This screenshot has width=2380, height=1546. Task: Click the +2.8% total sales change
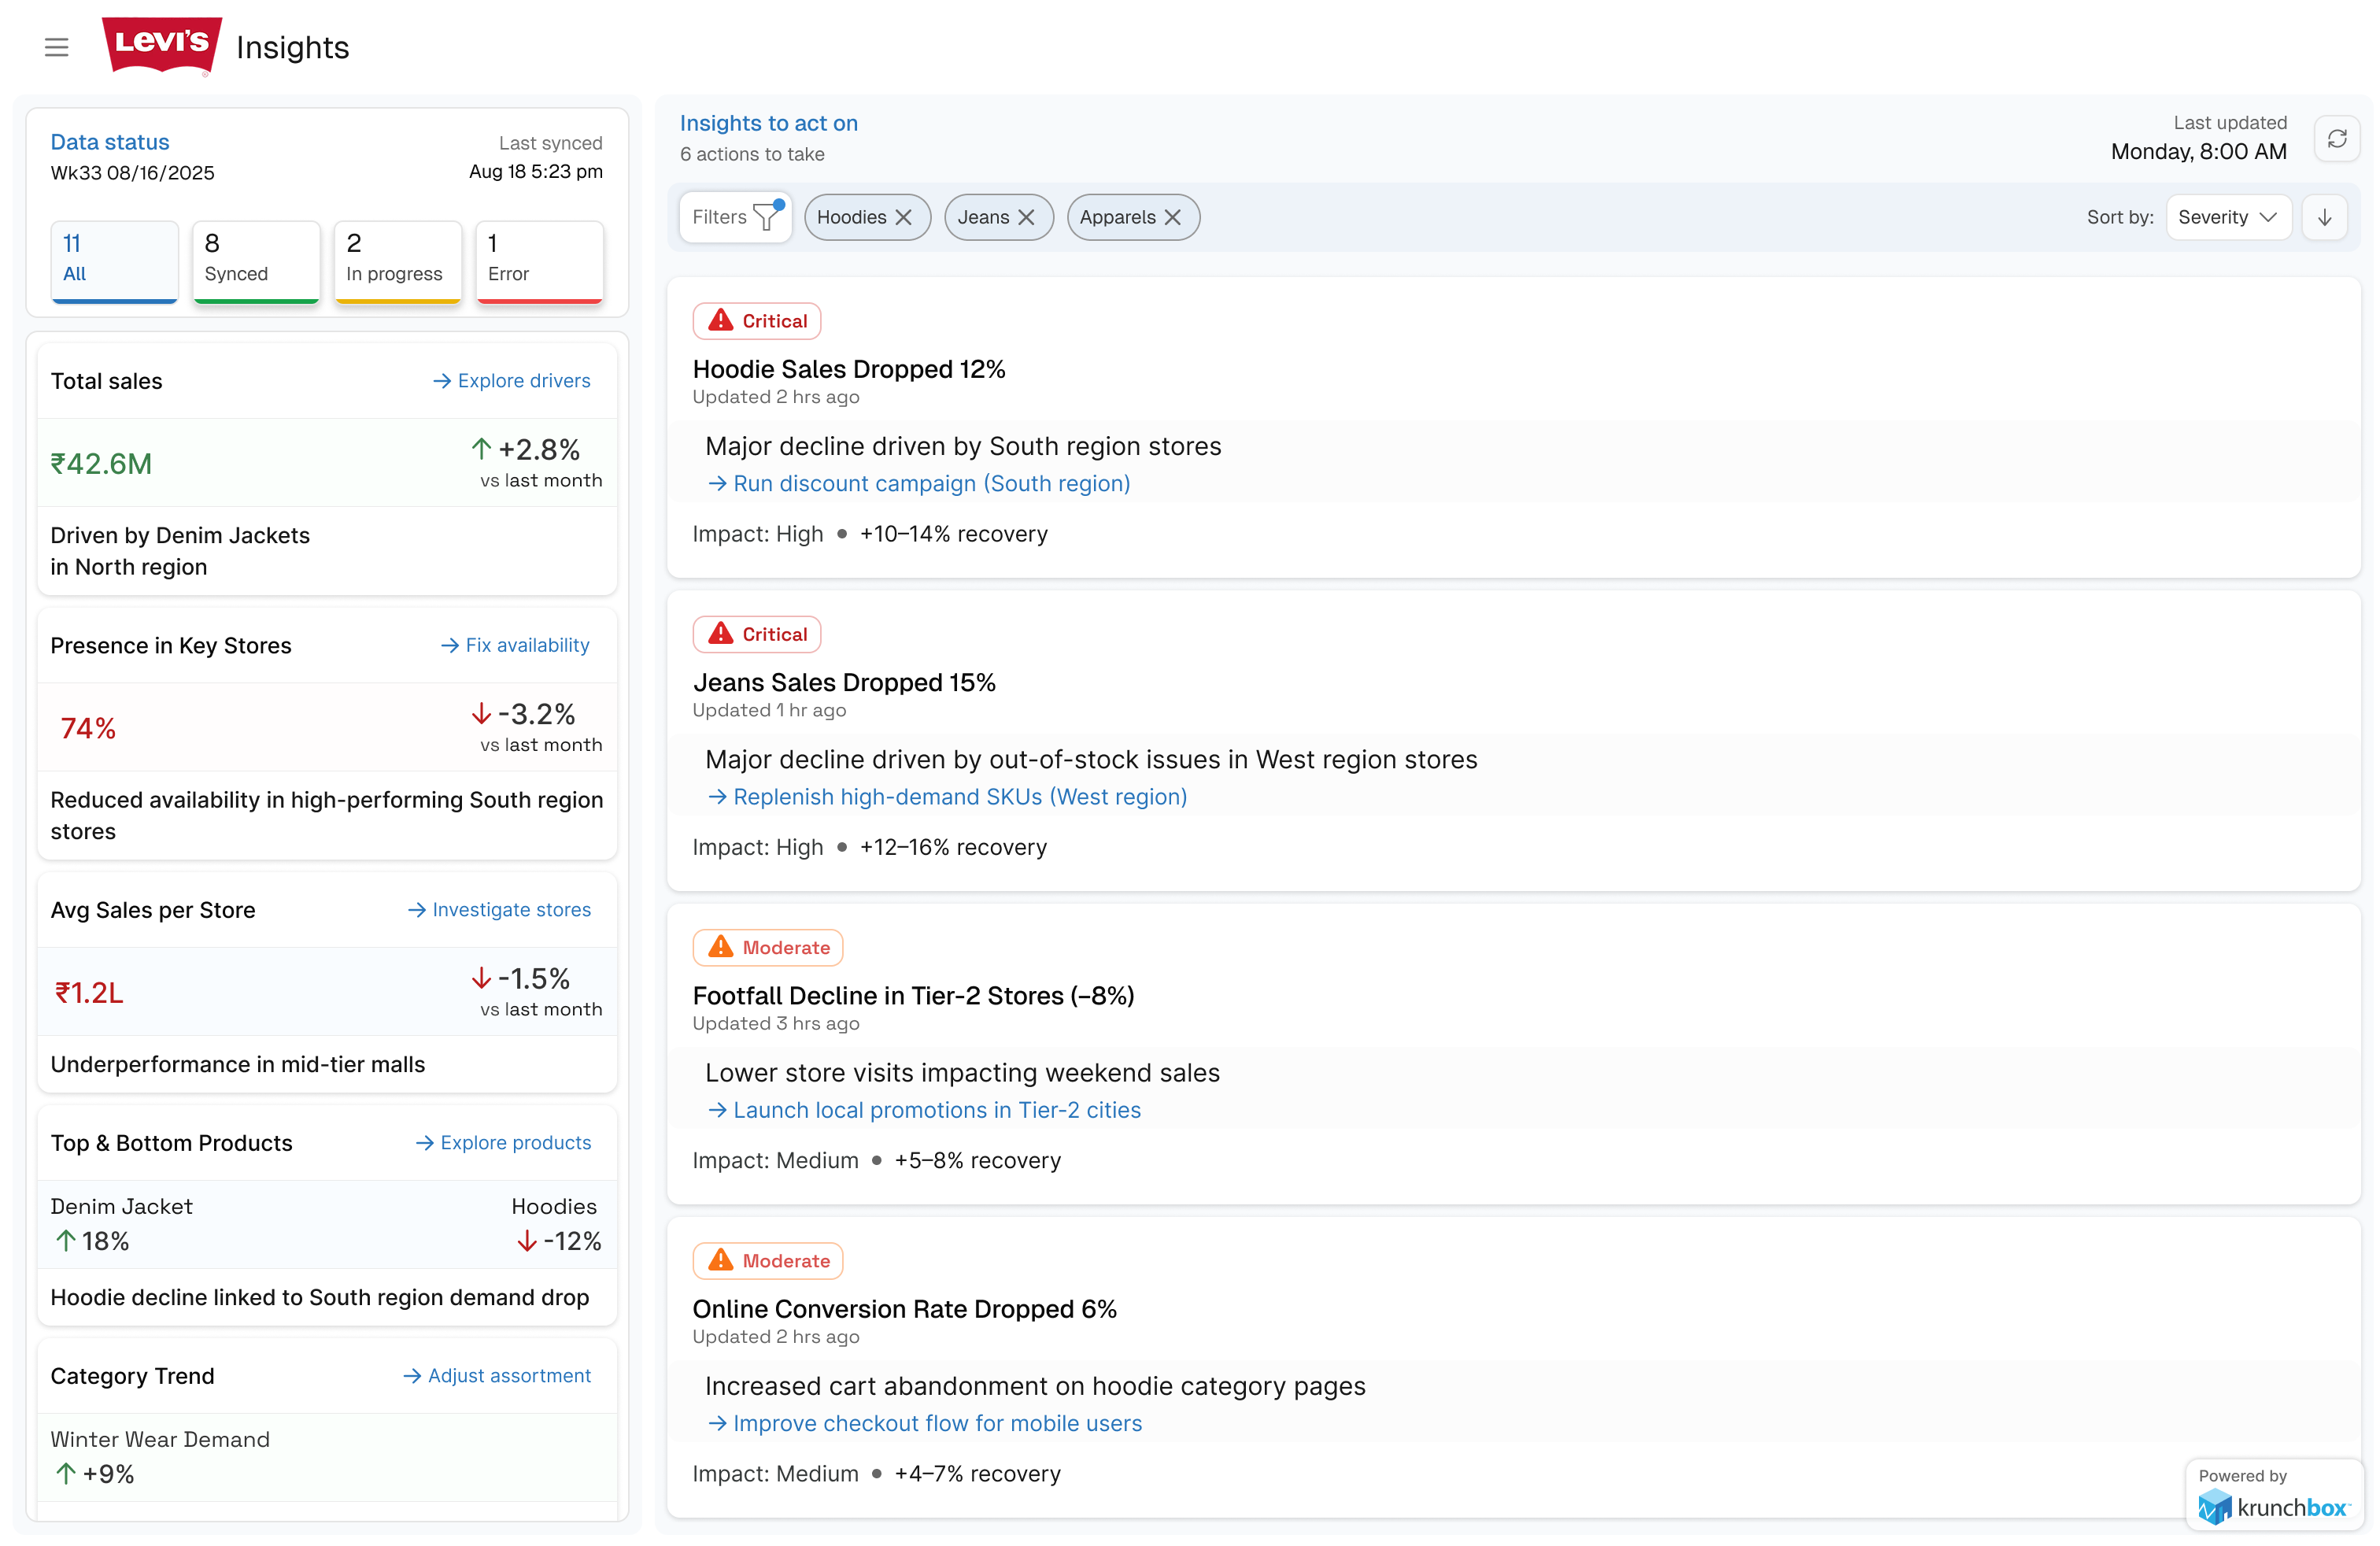pos(526,449)
